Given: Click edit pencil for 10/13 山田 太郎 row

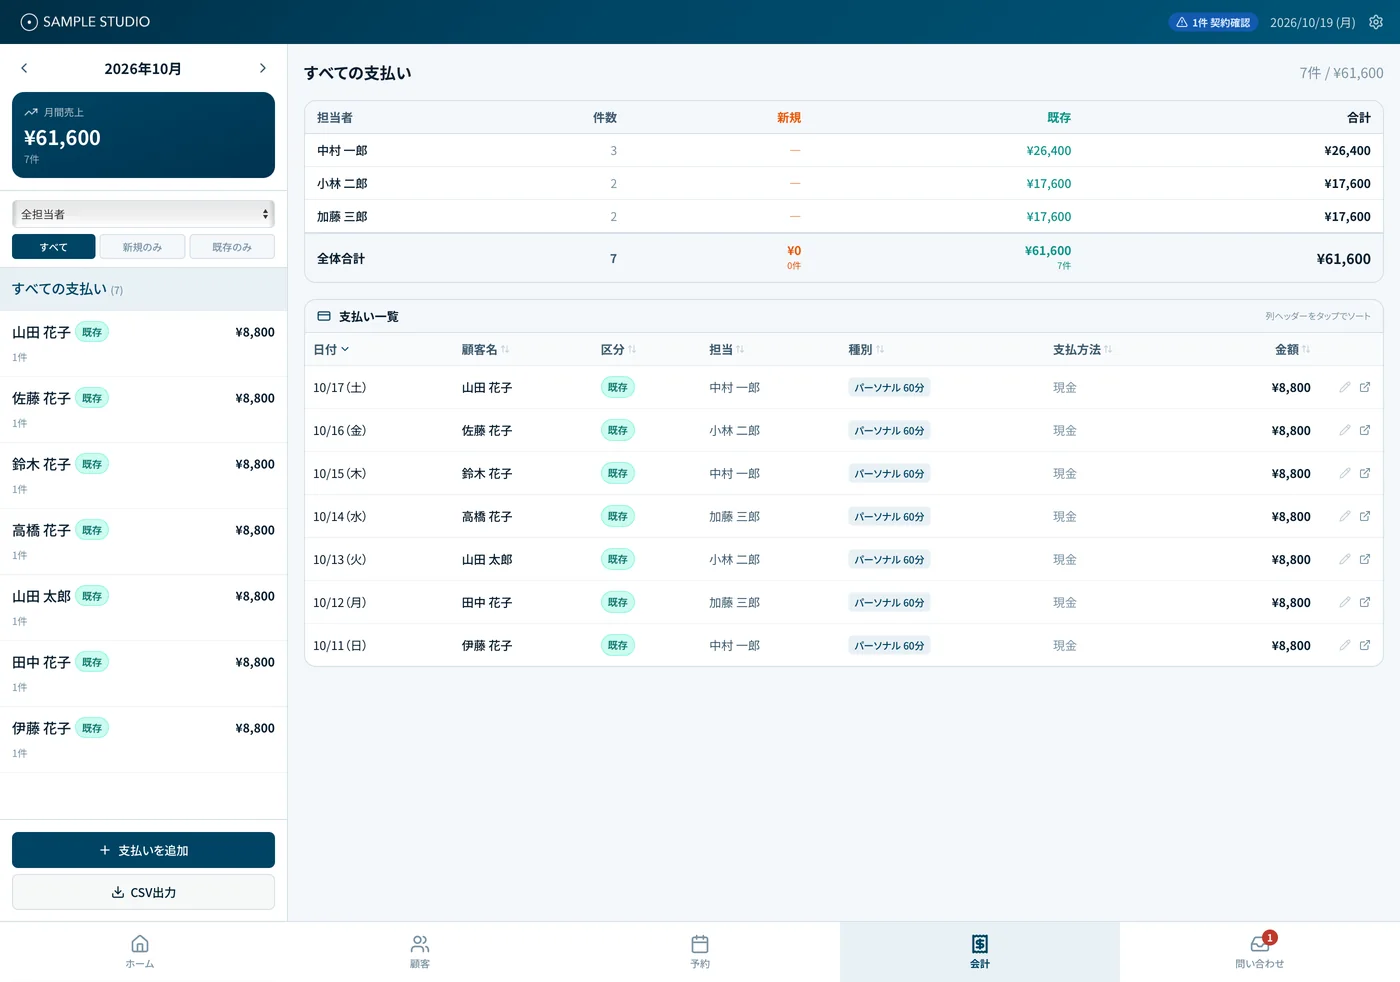Looking at the screenshot, I should pyautogui.click(x=1345, y=559).
